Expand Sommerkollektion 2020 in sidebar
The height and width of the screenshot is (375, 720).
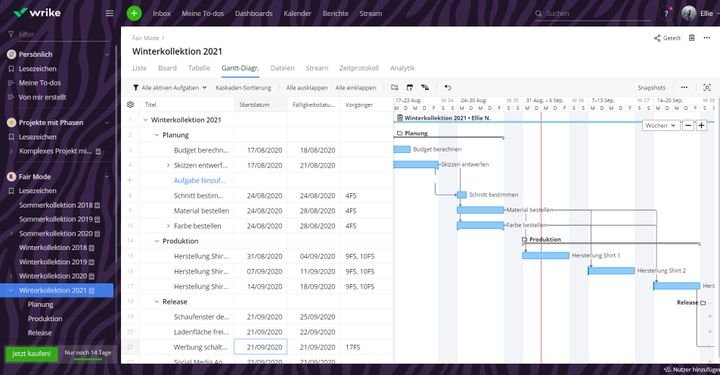[x=11, y=234]
